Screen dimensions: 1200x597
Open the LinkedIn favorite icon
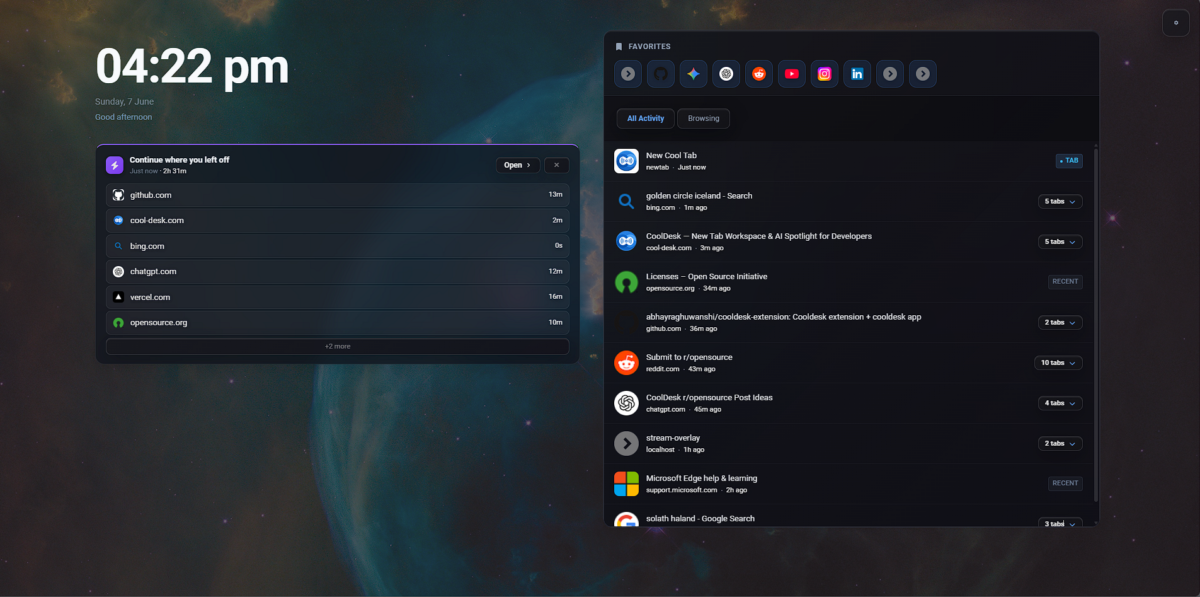point(857,73)
